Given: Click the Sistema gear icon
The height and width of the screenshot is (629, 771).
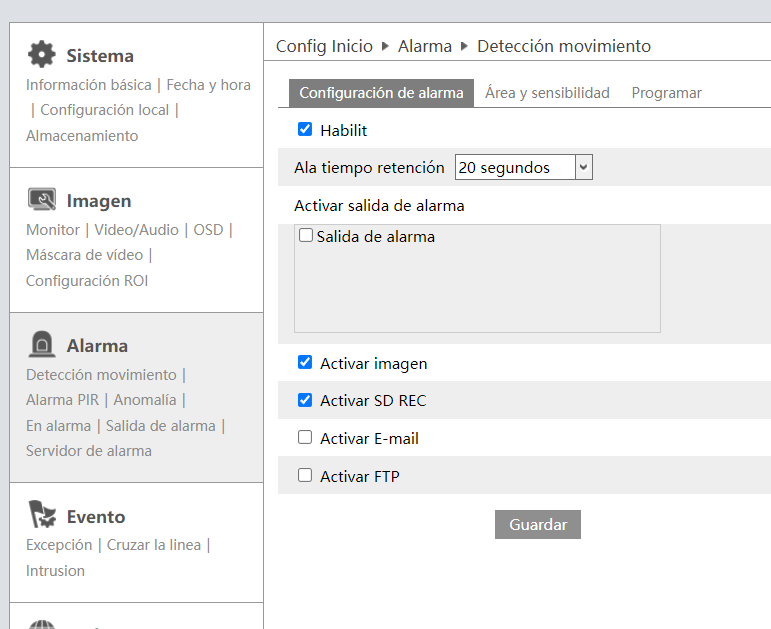Looking at the screenshot, I should (42, 54).
